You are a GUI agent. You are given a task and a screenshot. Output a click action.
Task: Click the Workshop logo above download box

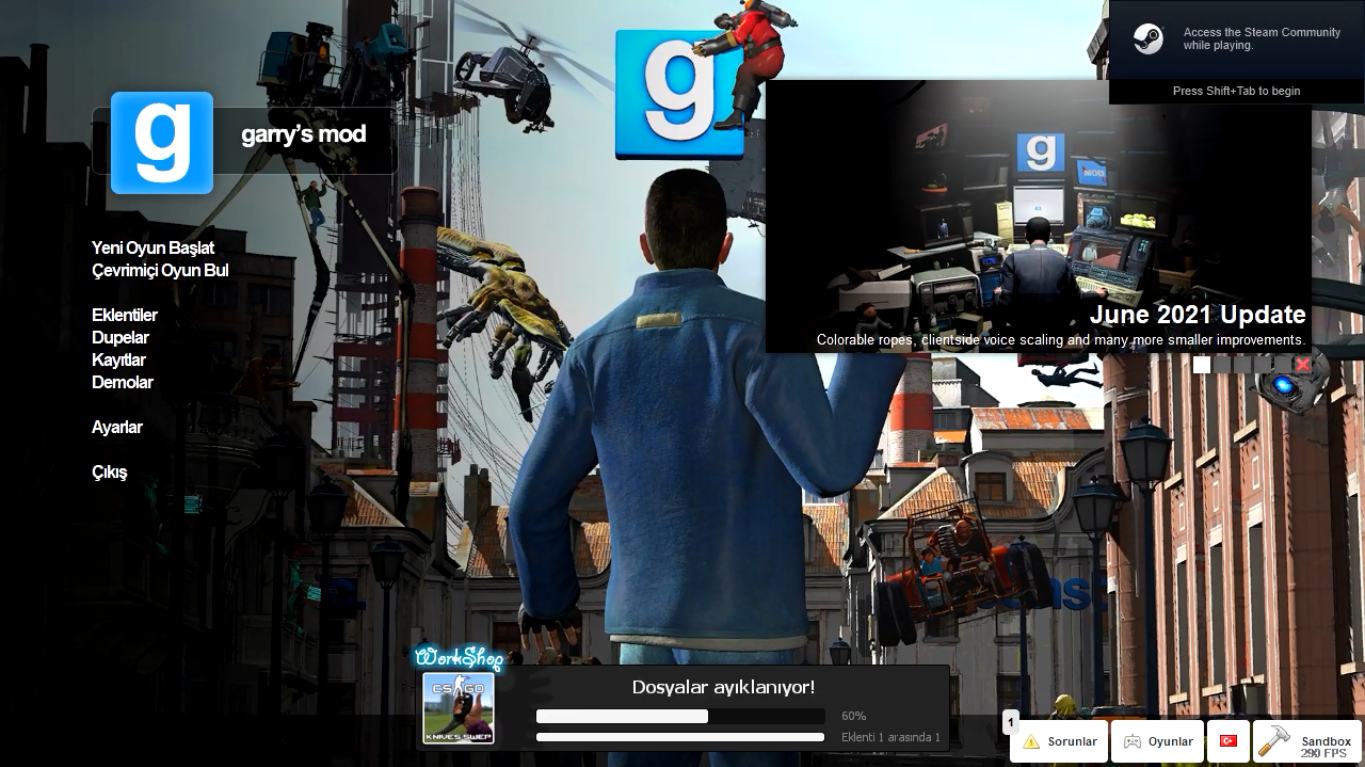pos(459,657)
